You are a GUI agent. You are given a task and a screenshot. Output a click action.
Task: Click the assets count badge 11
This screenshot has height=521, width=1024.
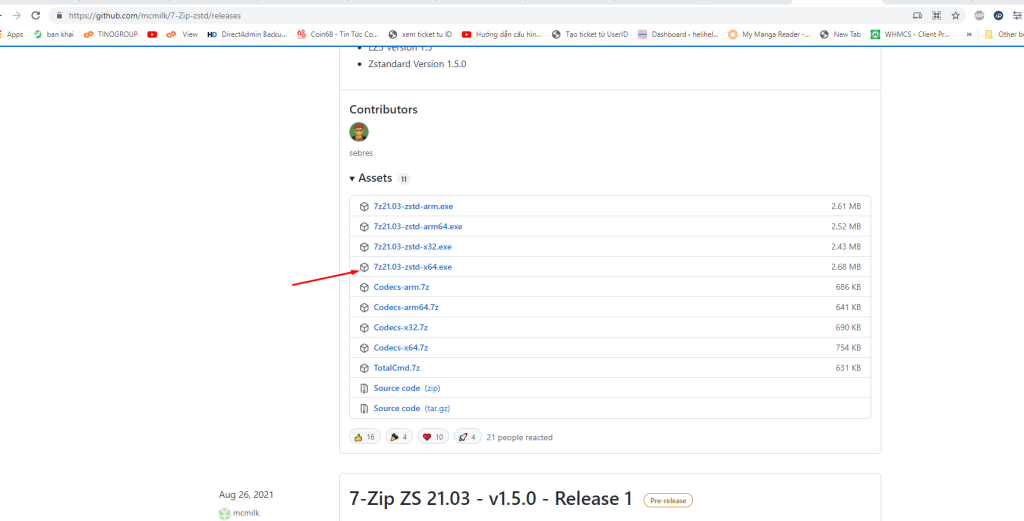click(x=404, y=179)
